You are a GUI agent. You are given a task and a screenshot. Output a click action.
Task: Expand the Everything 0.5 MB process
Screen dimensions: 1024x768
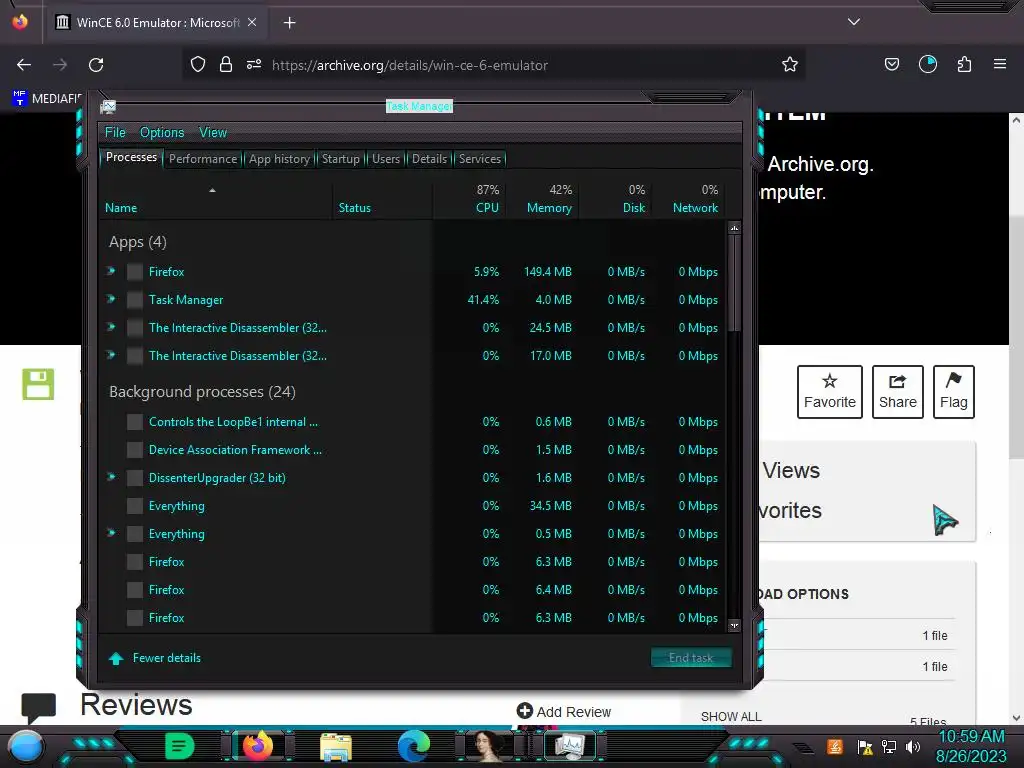(111, 533)
